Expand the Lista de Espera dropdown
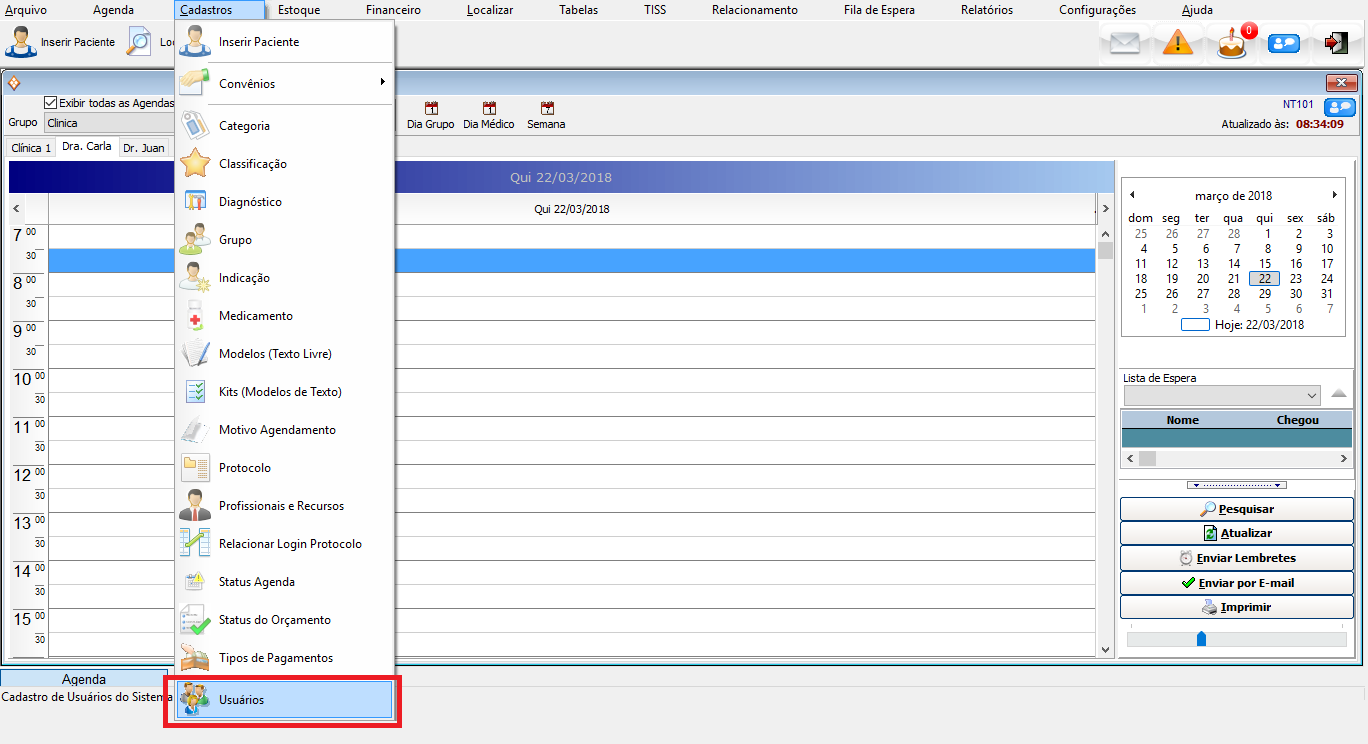 (x=1312, y=396)
